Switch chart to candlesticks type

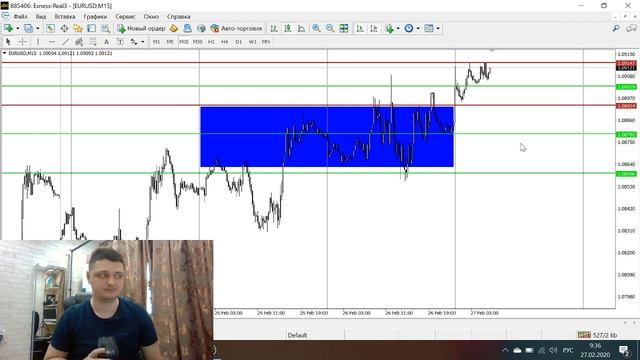pos(288,28)
